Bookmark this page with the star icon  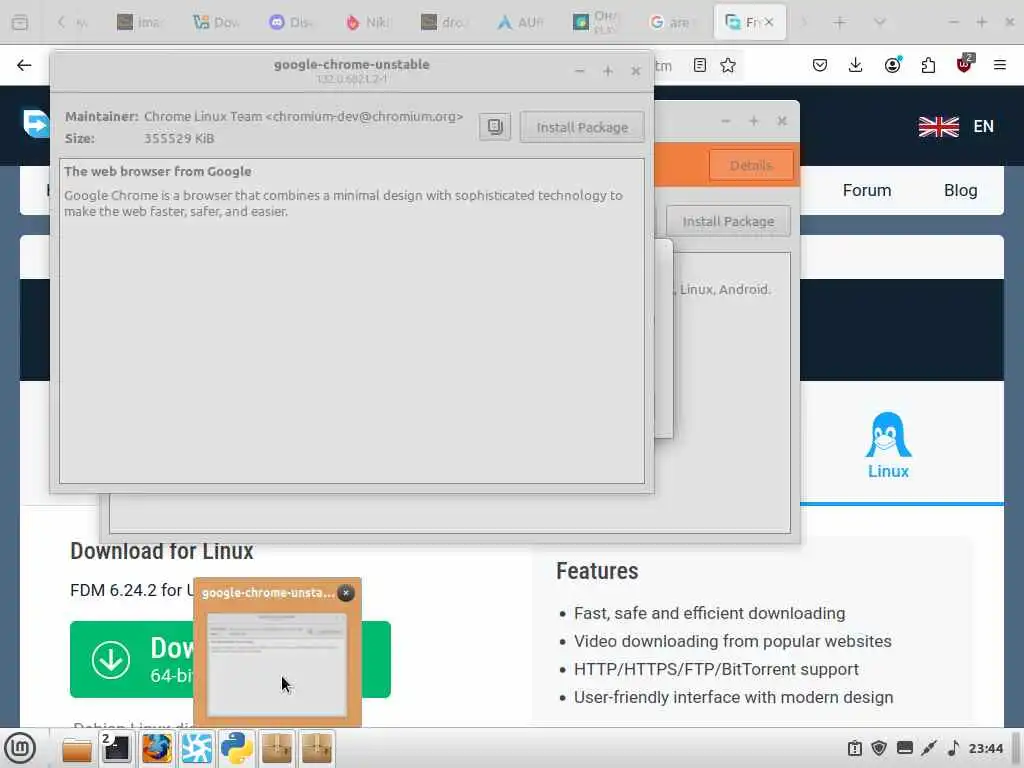(x=728, y=65)
